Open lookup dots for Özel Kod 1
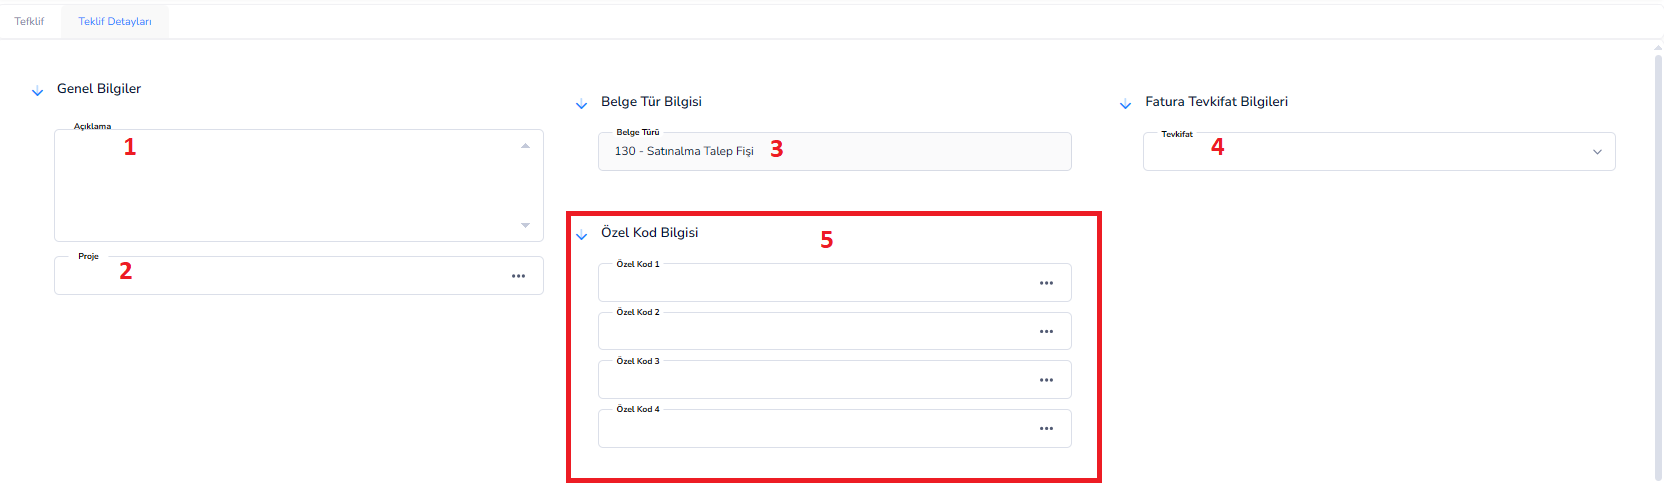 click(x=1046, y=283)
